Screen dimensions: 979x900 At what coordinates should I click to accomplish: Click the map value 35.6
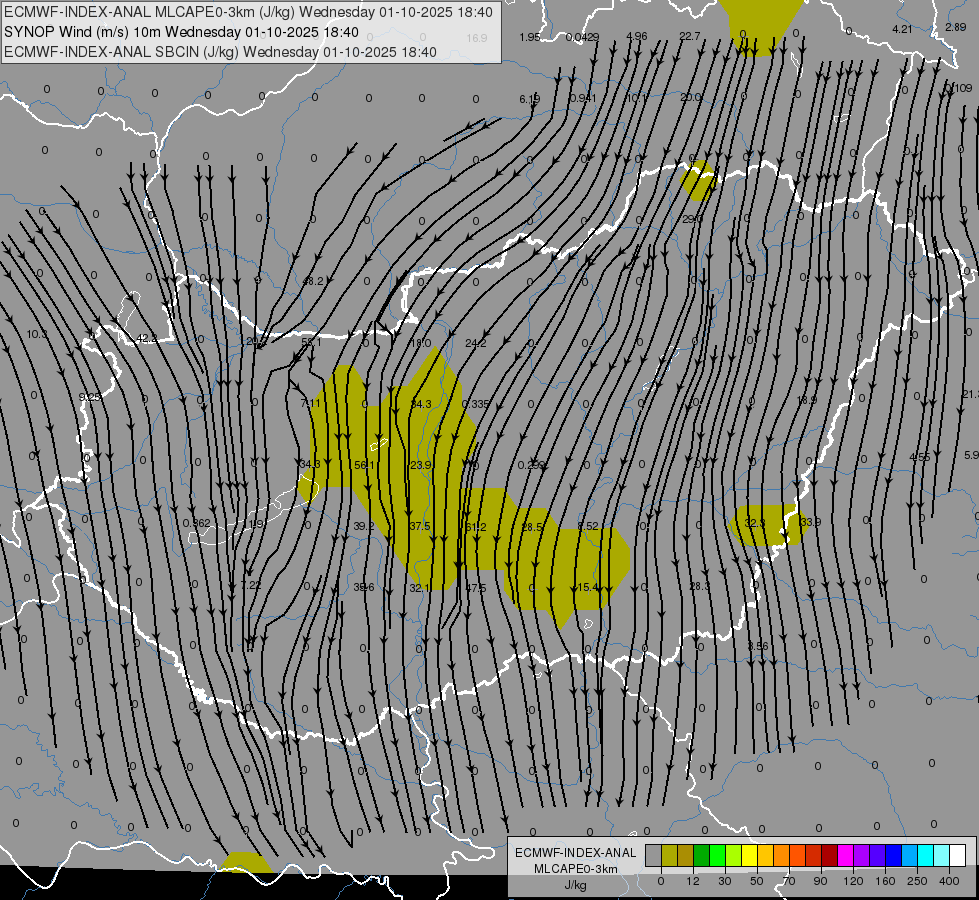click(364, 587)
